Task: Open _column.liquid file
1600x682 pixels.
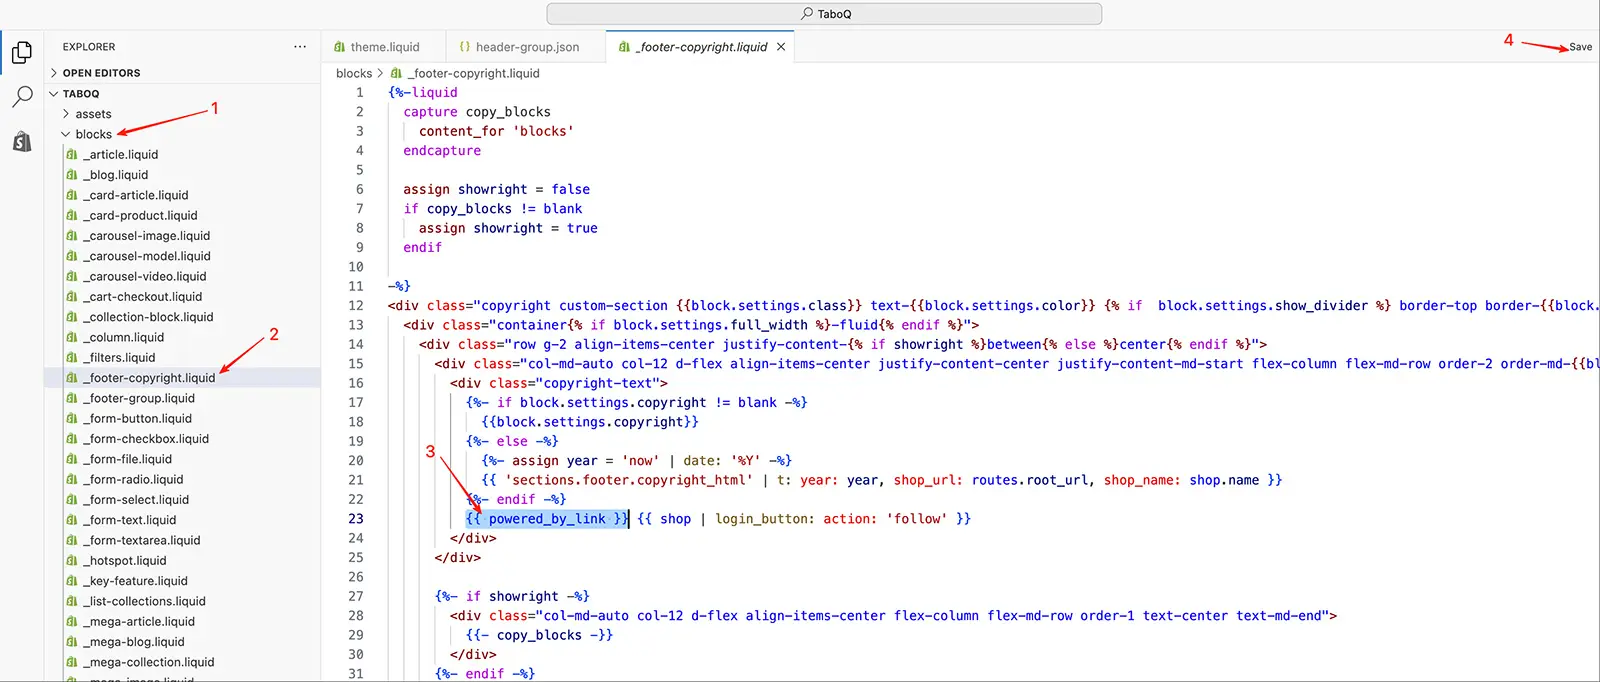Action: [124, 337]
